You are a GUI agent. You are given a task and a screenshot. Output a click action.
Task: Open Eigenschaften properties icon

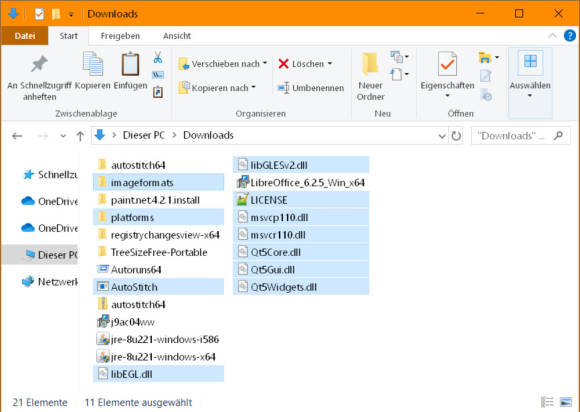point(447,64)
